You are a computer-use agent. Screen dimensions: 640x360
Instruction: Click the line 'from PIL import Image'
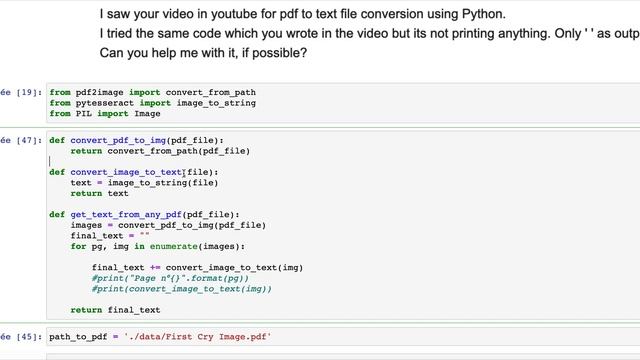point(105,113)
